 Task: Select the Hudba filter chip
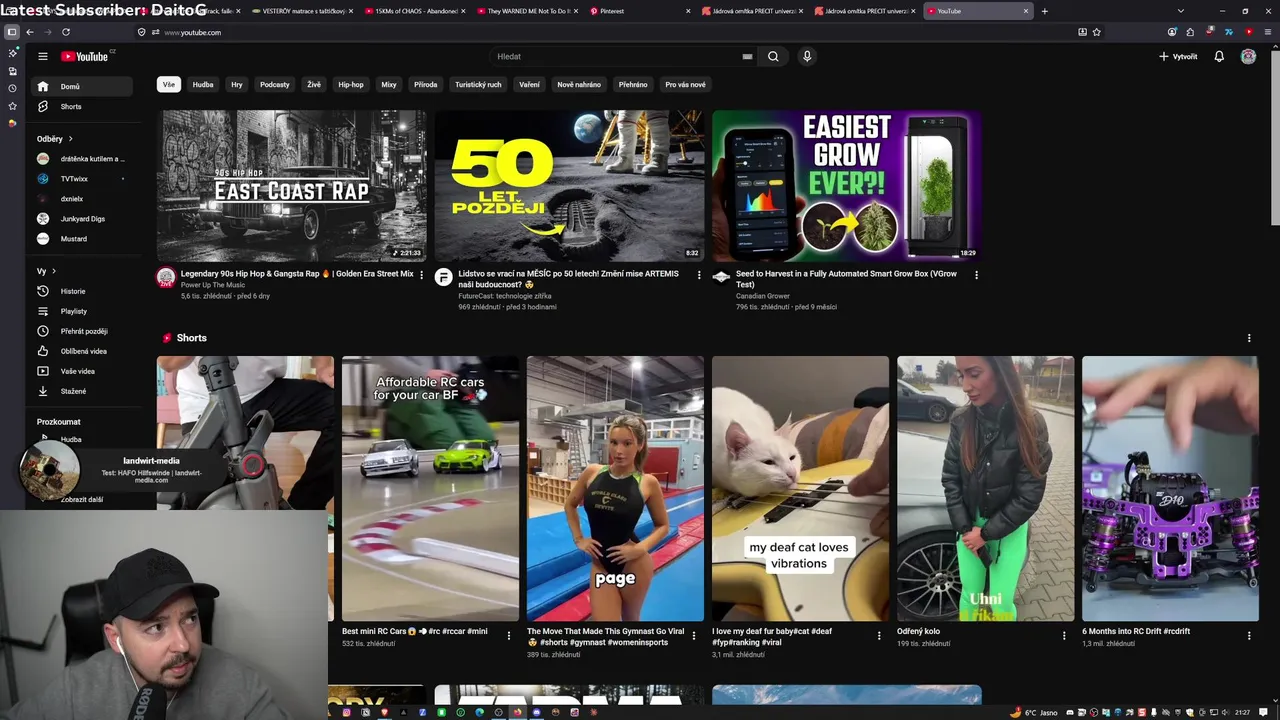tap(203, 85)
